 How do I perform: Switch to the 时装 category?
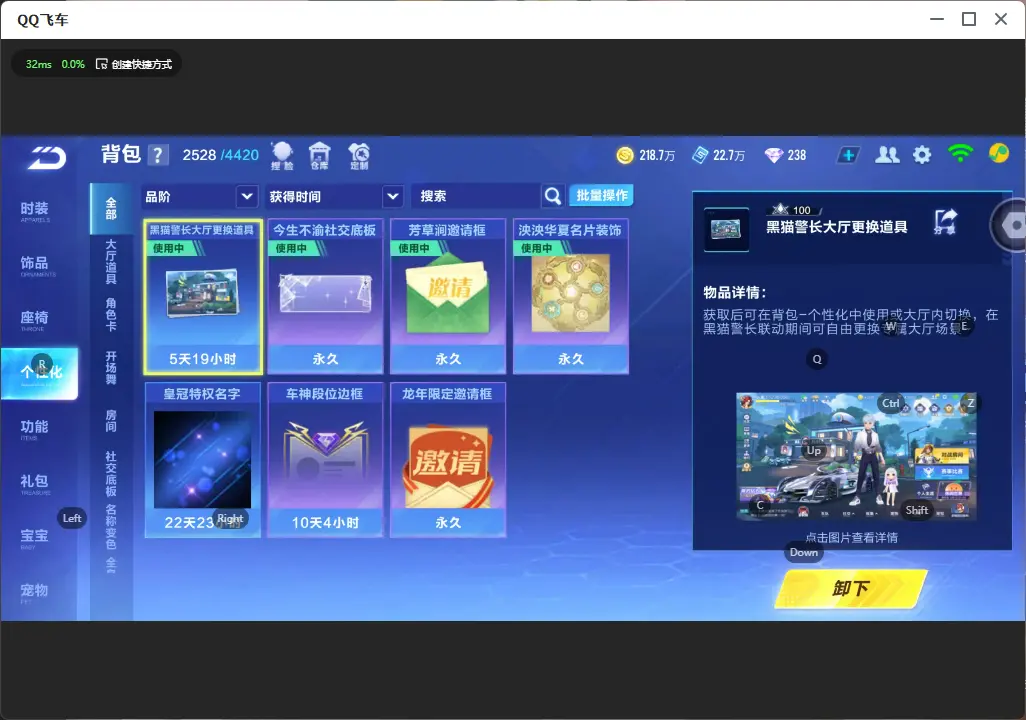click(35, 211)
